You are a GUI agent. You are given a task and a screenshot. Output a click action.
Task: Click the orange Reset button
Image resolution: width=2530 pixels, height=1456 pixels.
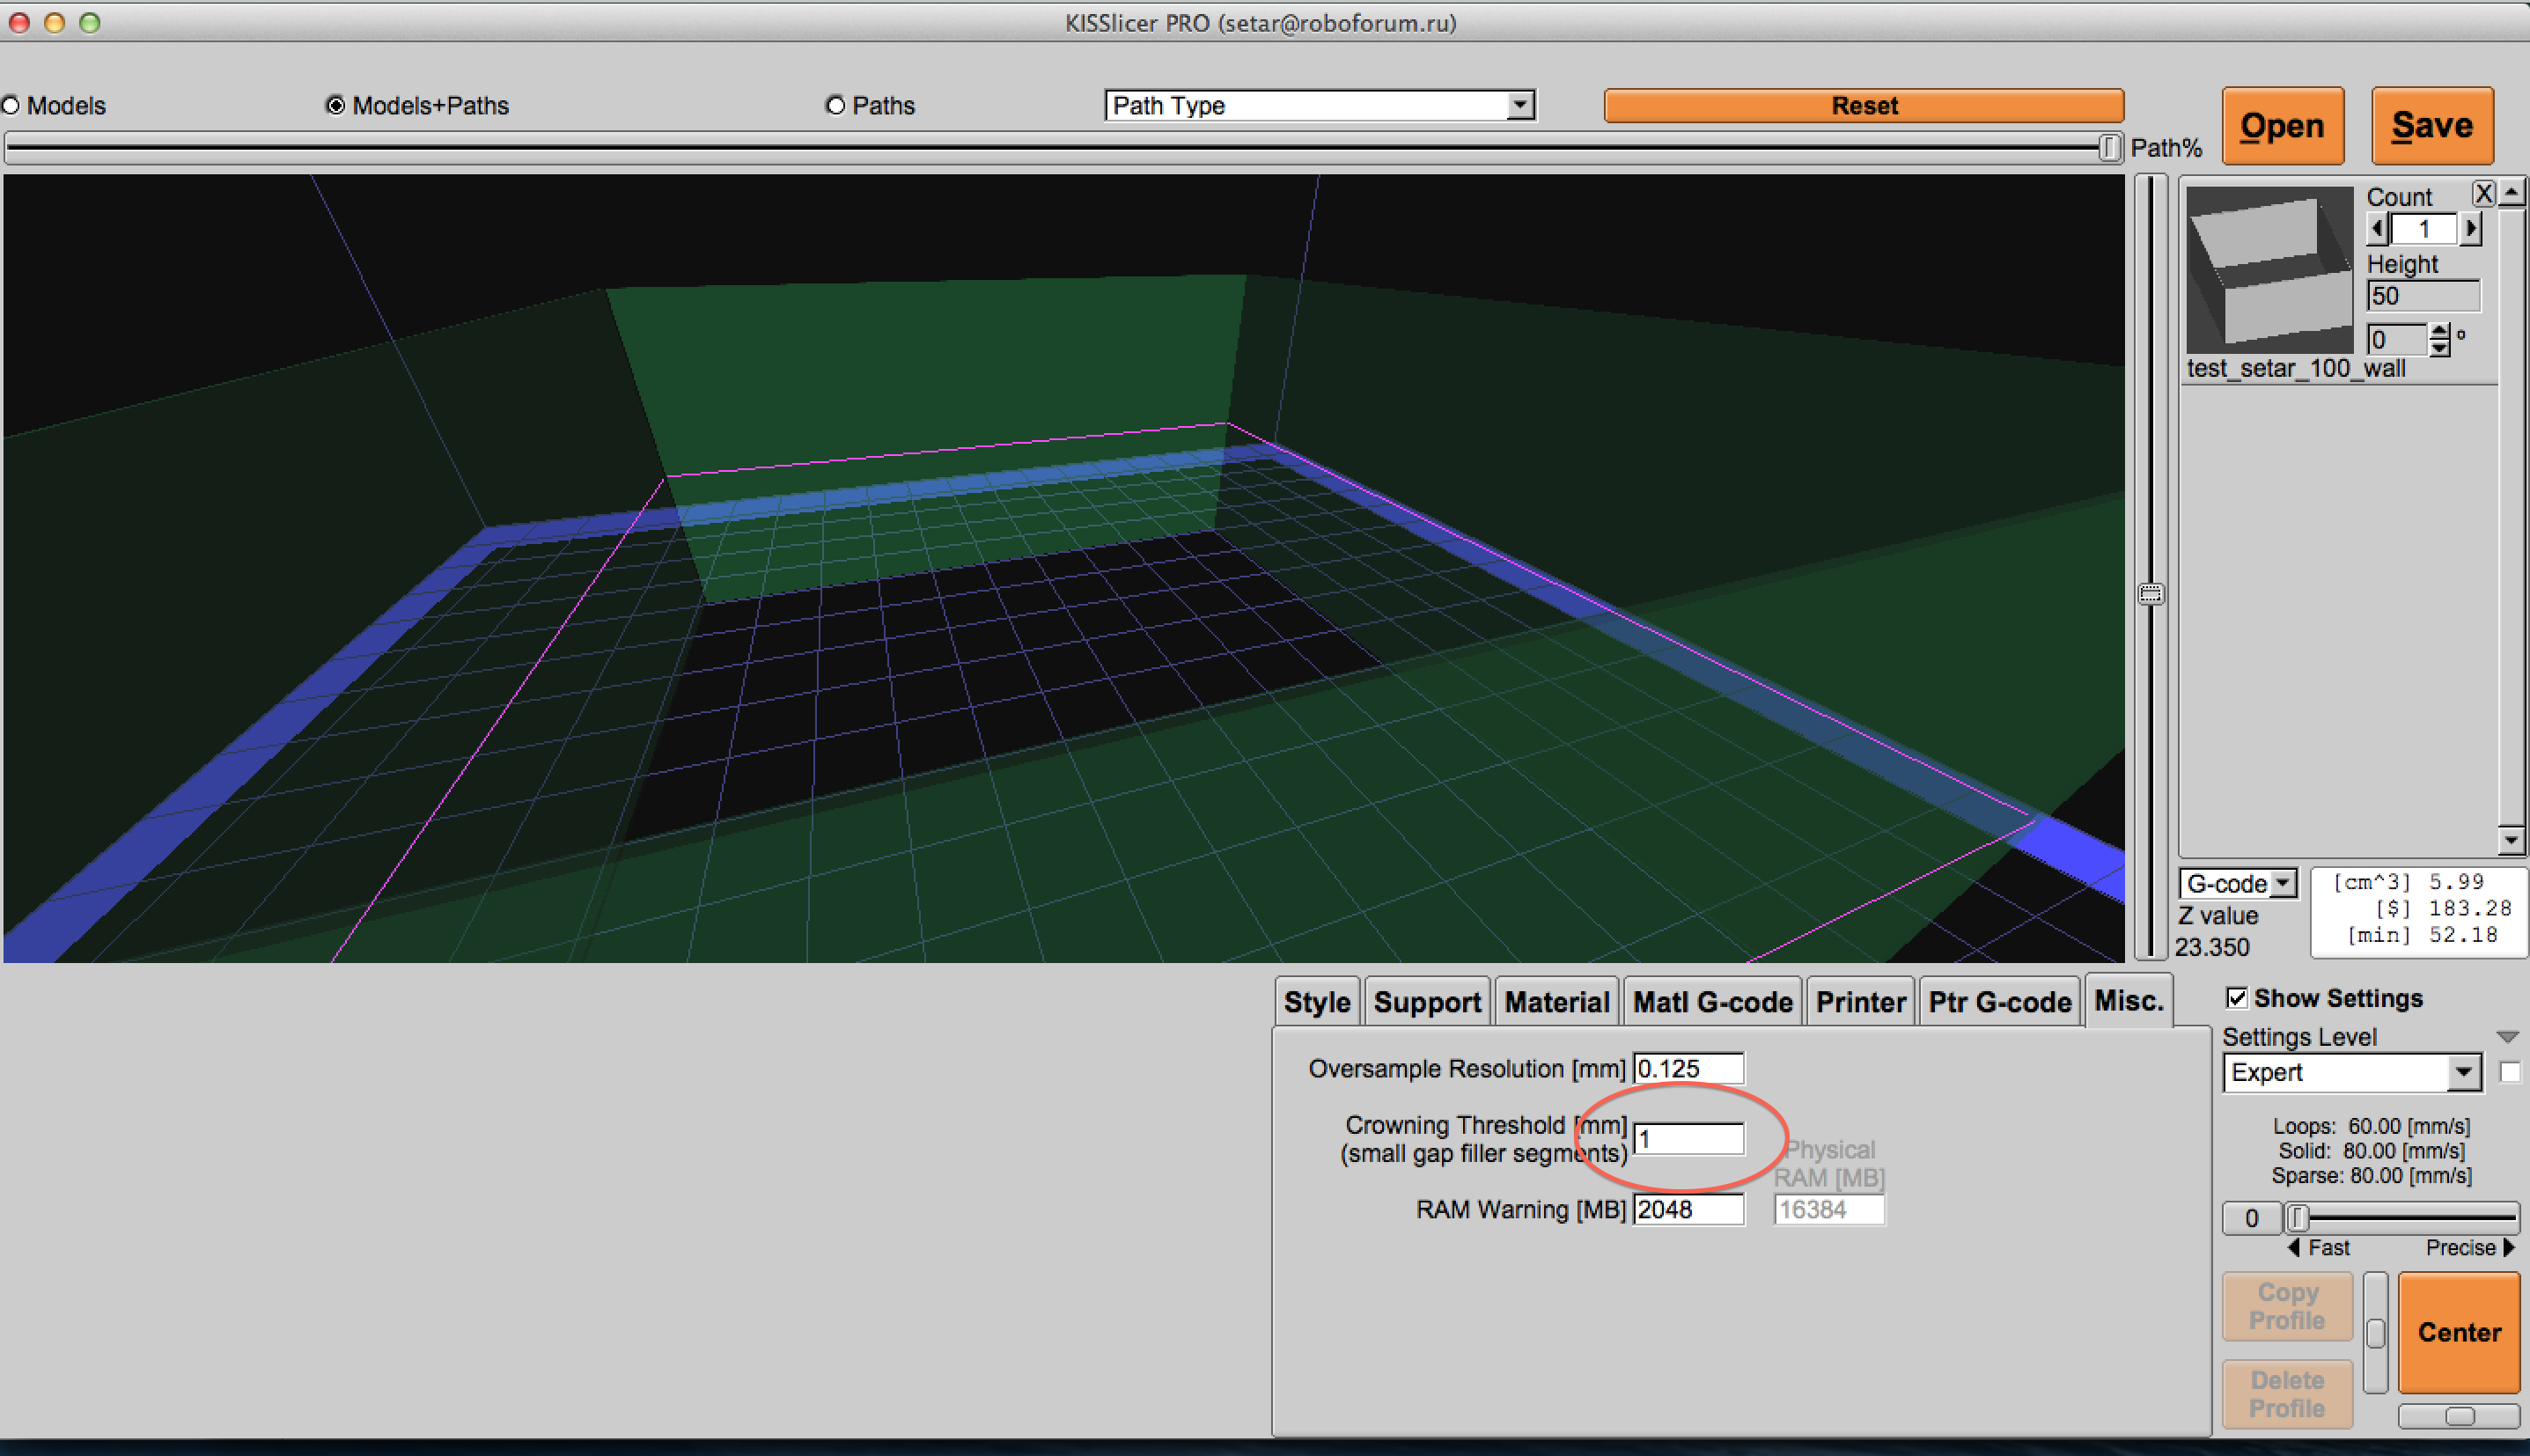tap(1863, 106)
